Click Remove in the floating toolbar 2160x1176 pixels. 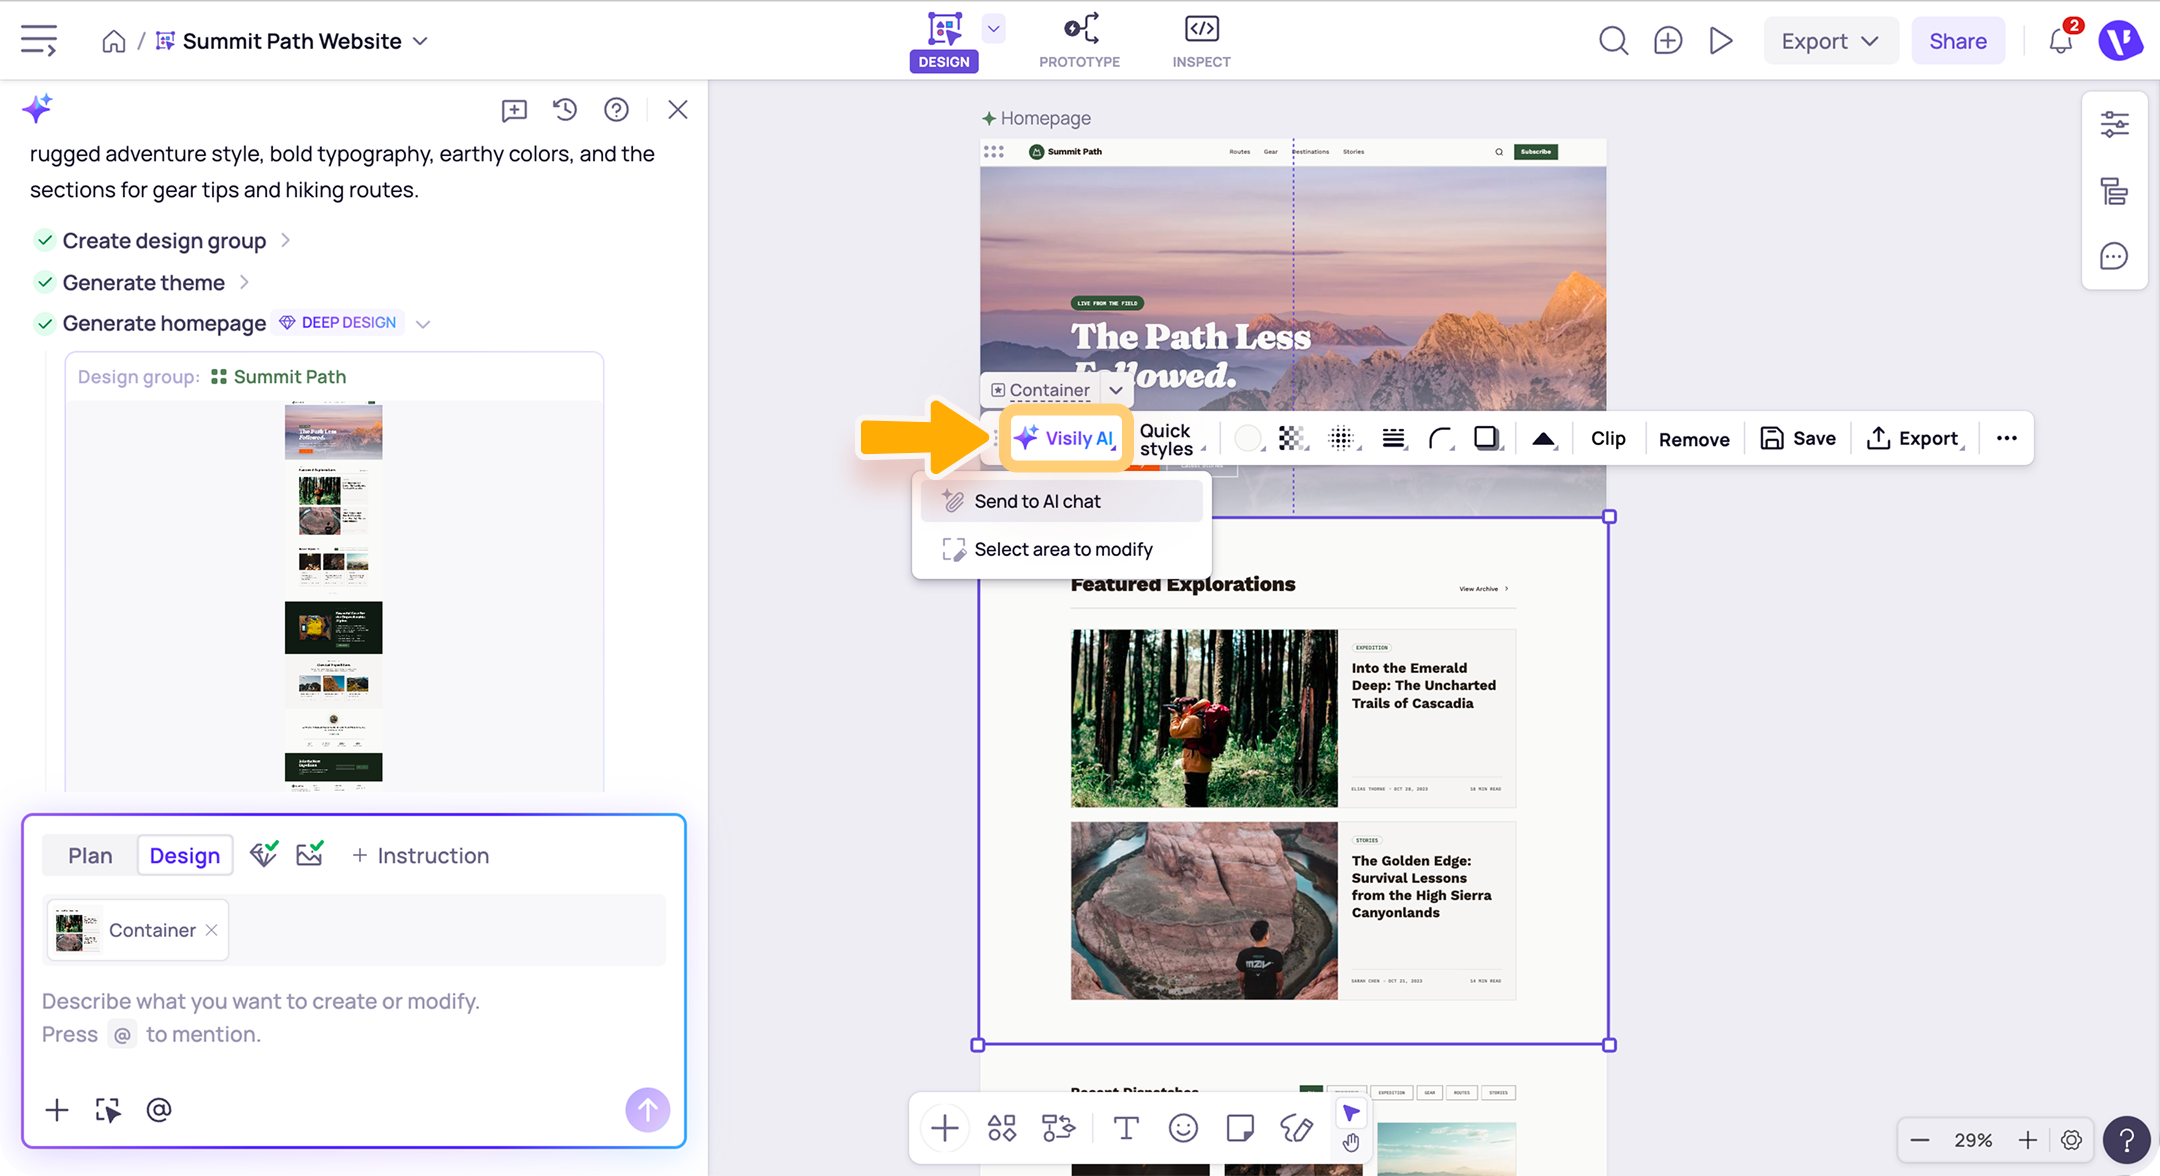click(x=1693, y=439)
